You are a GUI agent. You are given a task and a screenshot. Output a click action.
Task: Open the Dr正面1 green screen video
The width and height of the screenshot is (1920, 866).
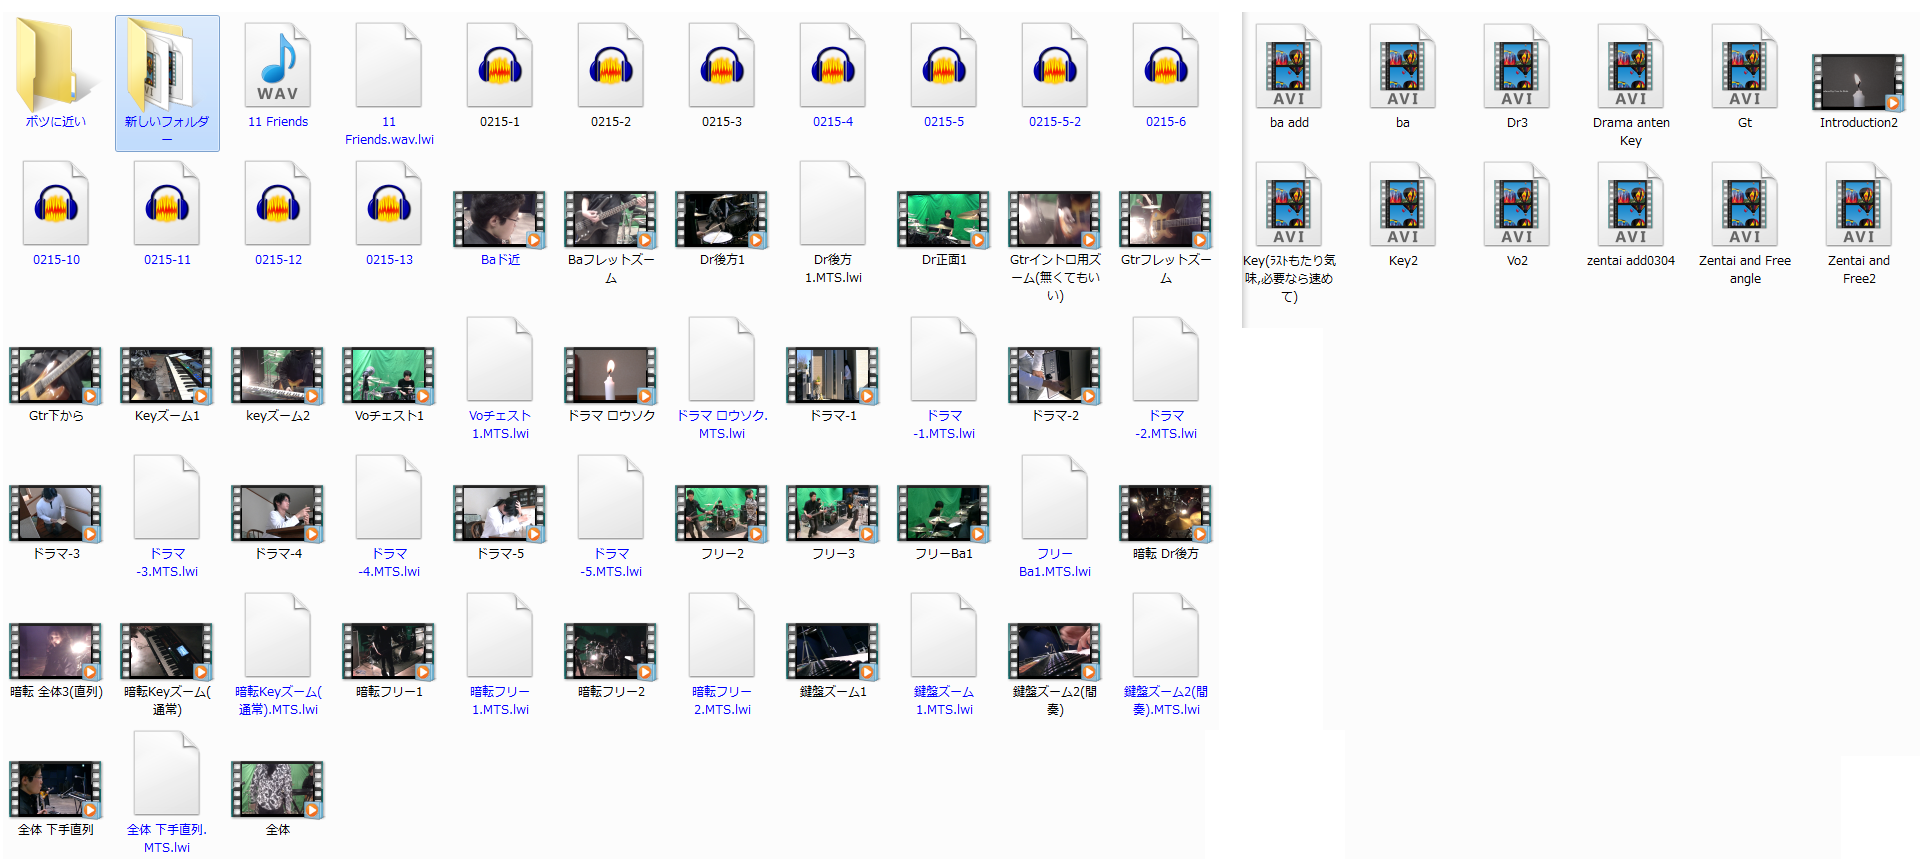(944, 219)
